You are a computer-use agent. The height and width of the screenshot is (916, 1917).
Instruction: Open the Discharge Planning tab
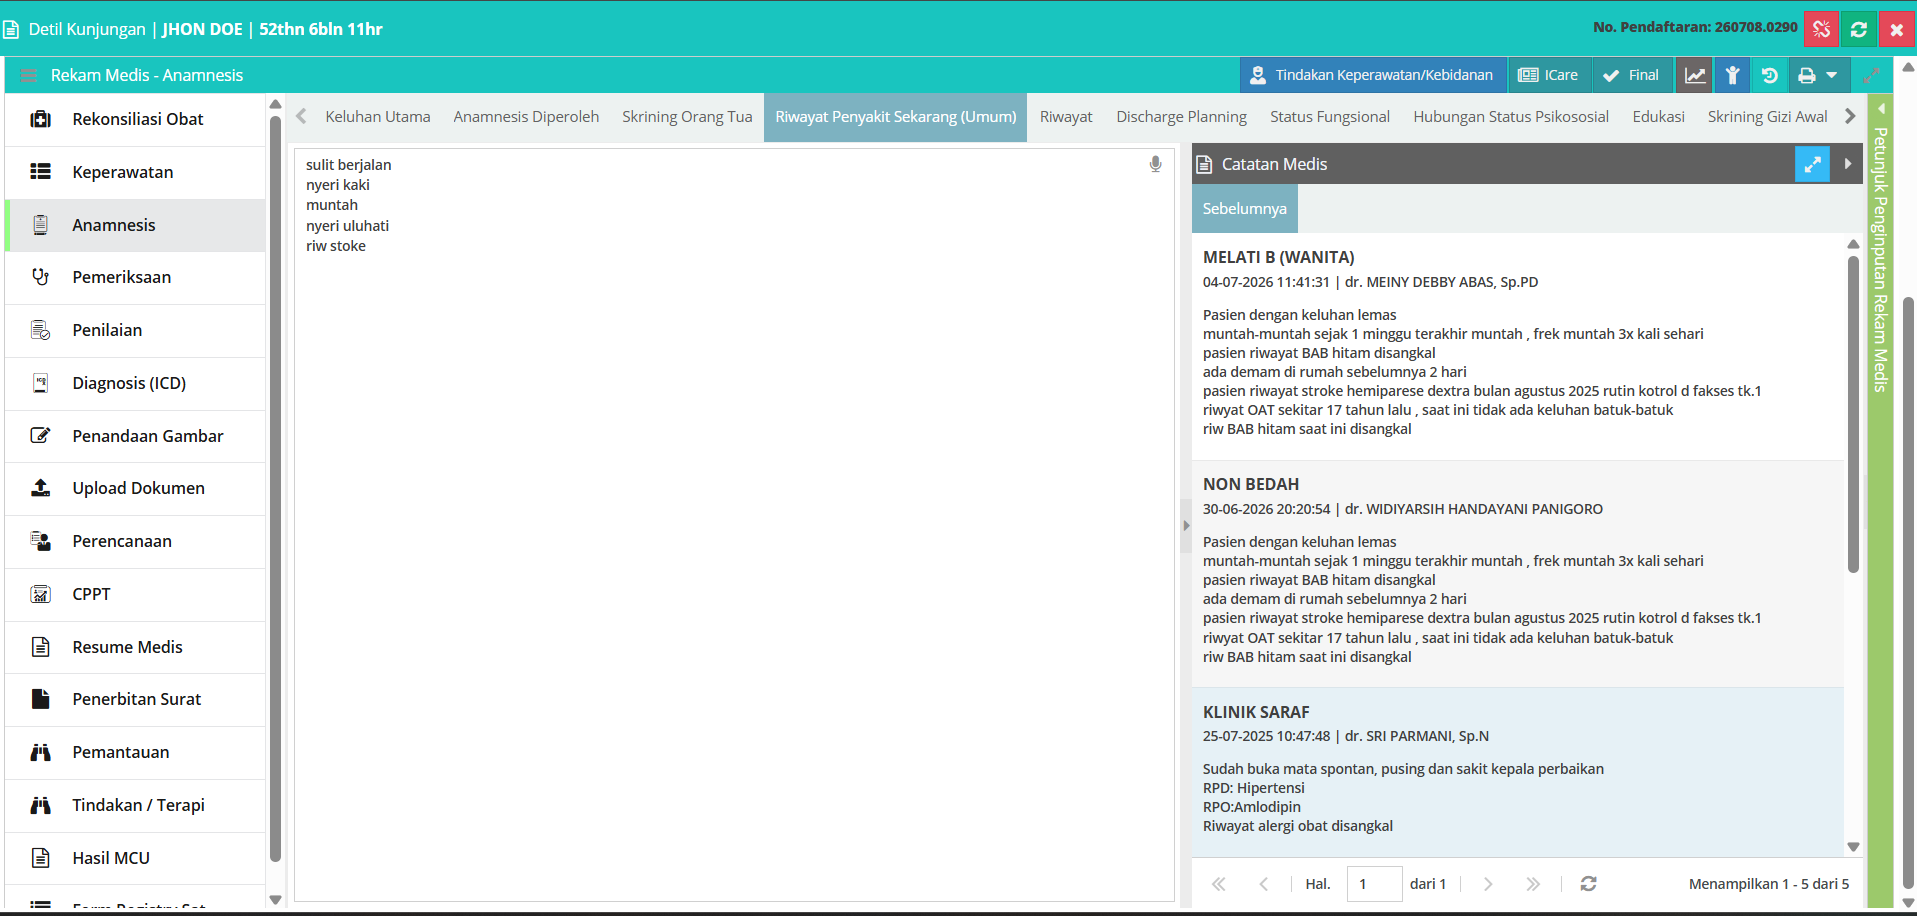point(1181,117)
